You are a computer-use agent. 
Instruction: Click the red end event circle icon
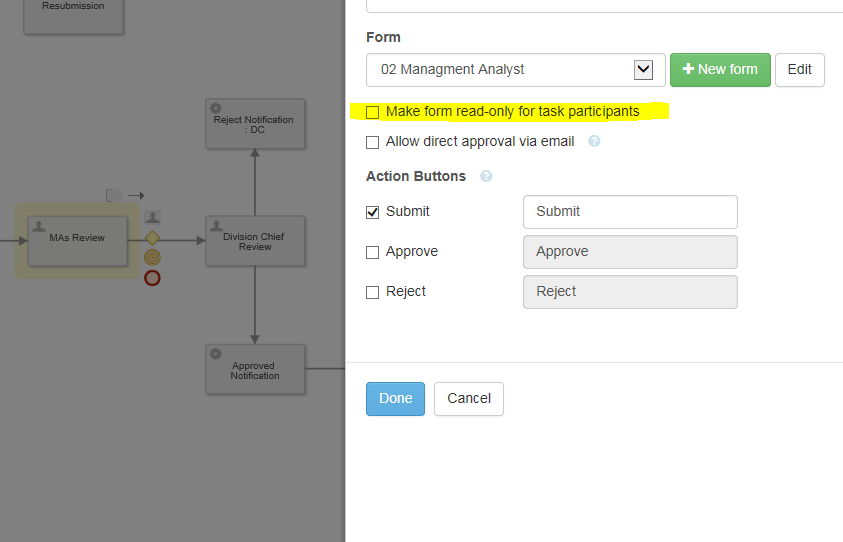(152, 277)
